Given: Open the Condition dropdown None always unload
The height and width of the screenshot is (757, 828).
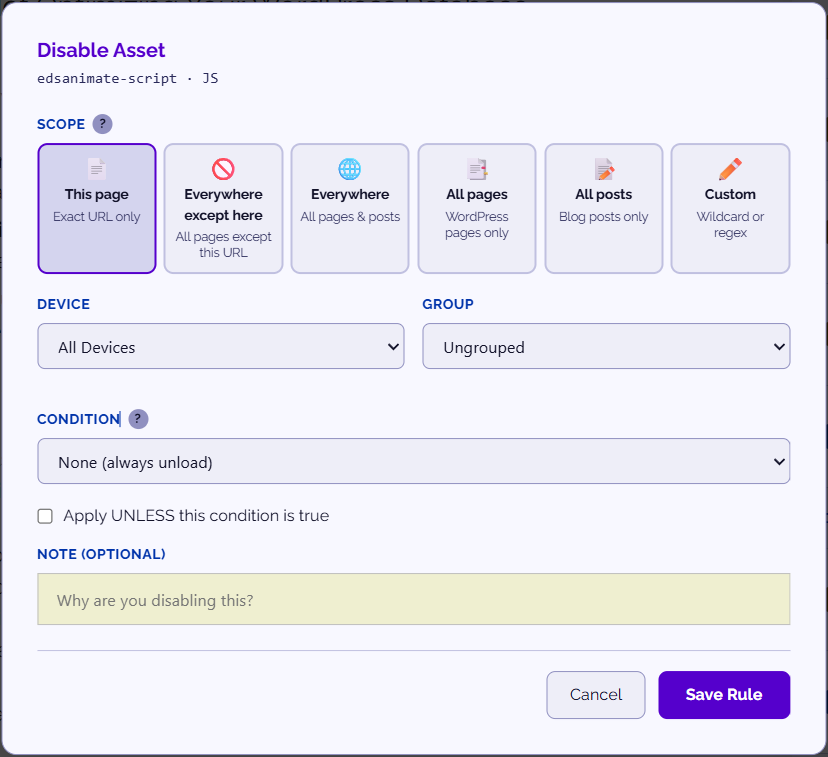Looking at the screenshot, I should (413, 461).
